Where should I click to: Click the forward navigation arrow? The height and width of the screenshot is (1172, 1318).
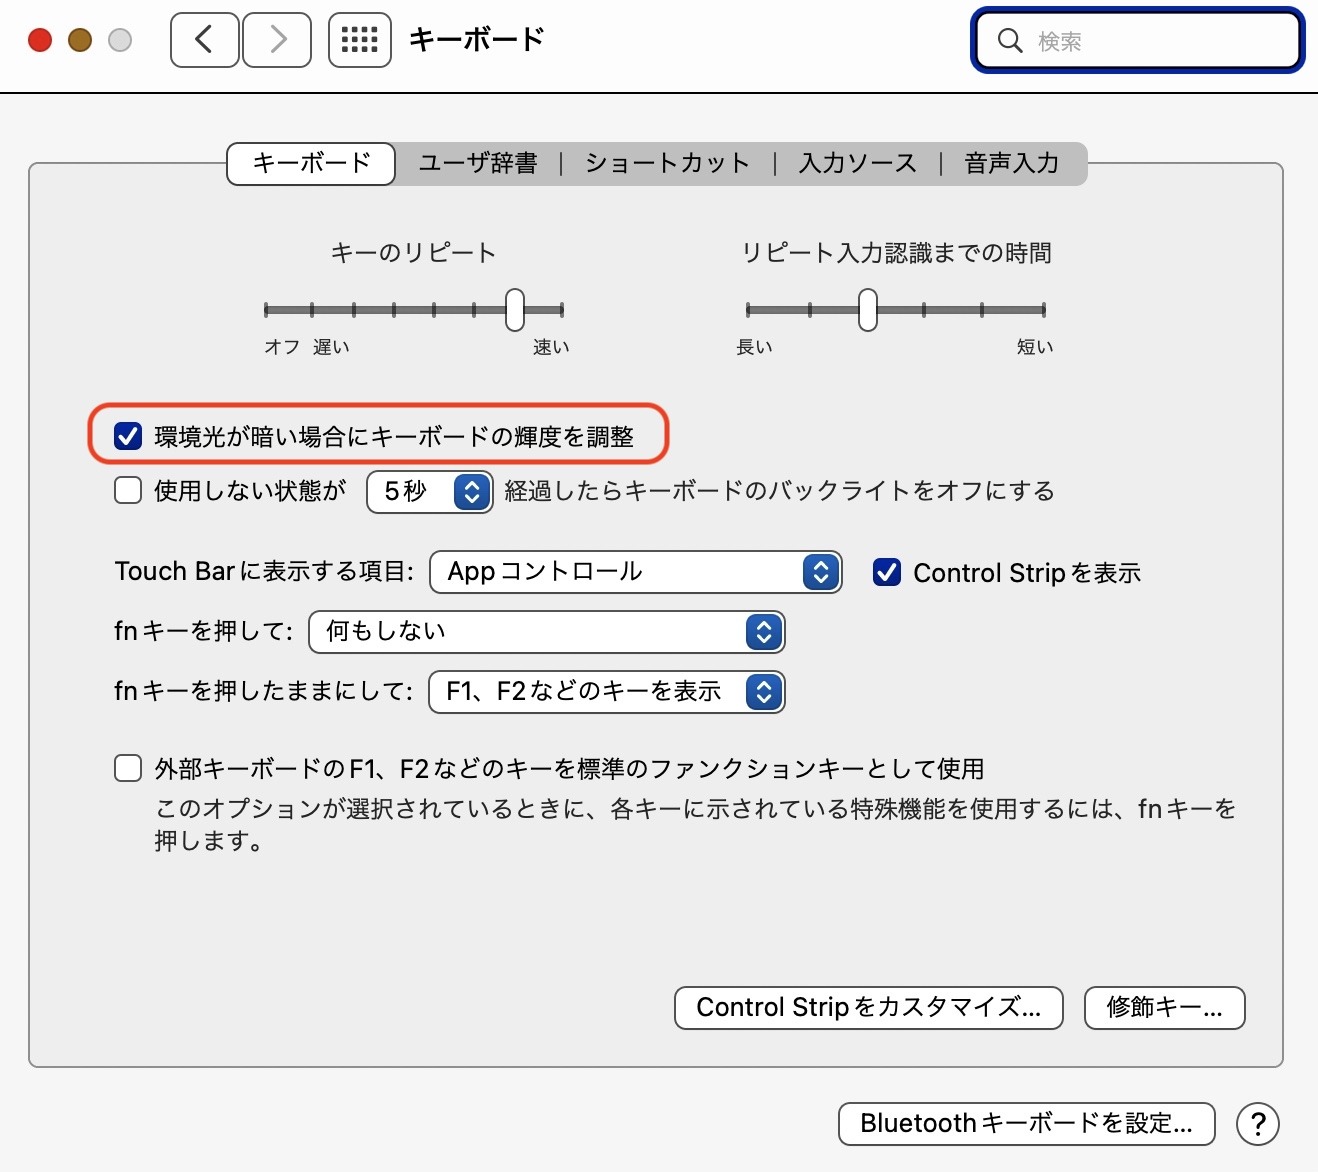click(x=277, y=40)
